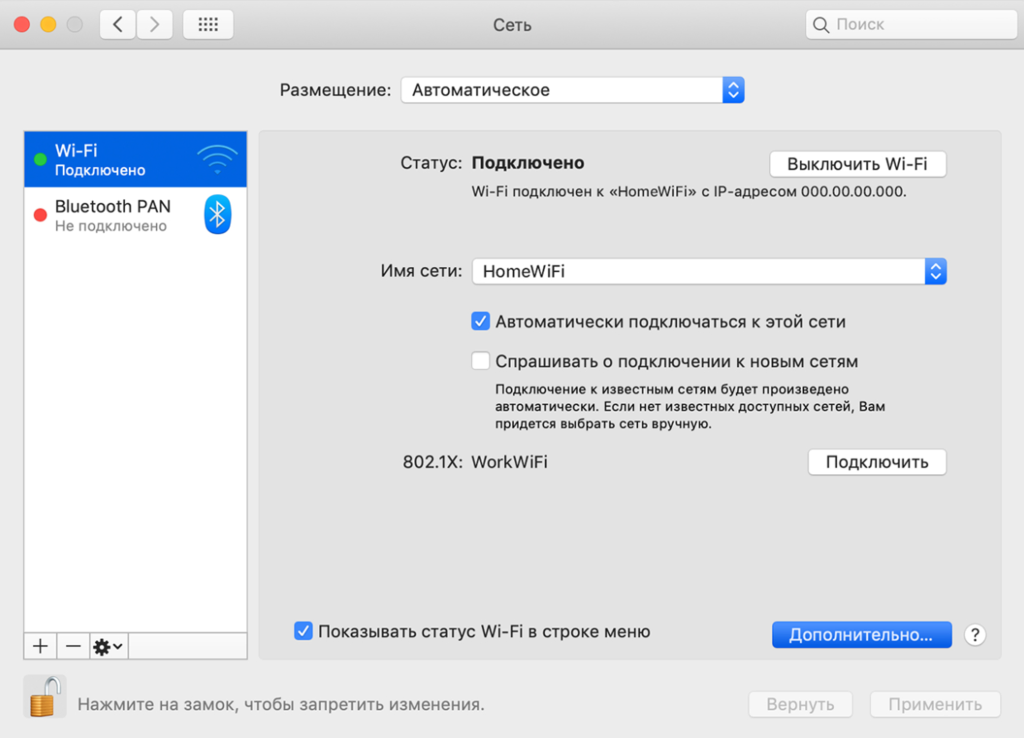Show all preferences grid icon
The width and height of the screenshot is (1024, 738).
[x=208, y=25]
